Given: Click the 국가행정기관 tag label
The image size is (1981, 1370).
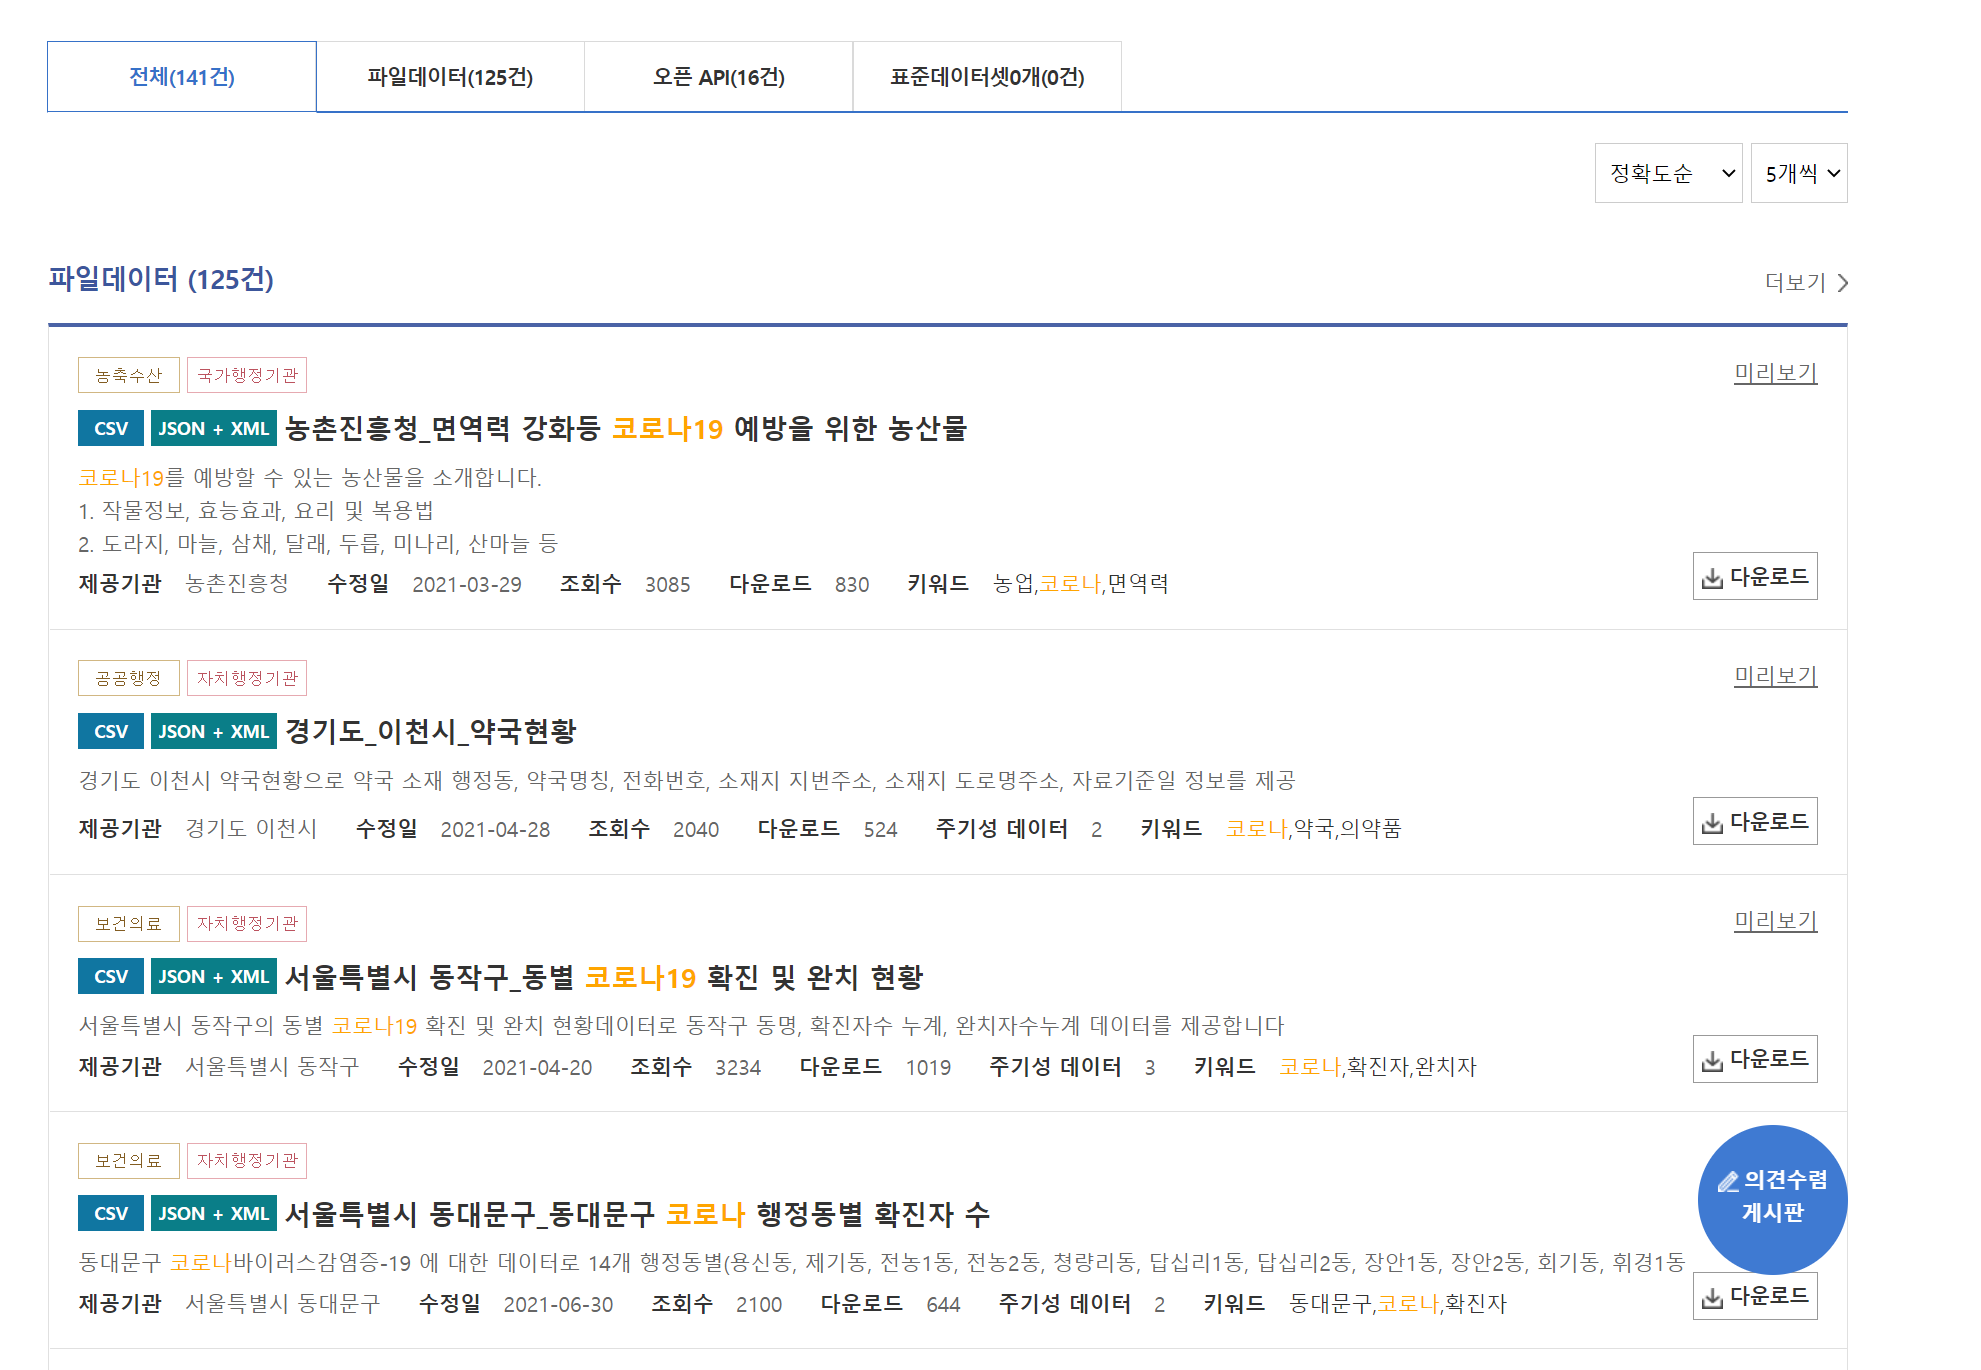Looking at the screenshot, I should (247, 376).
